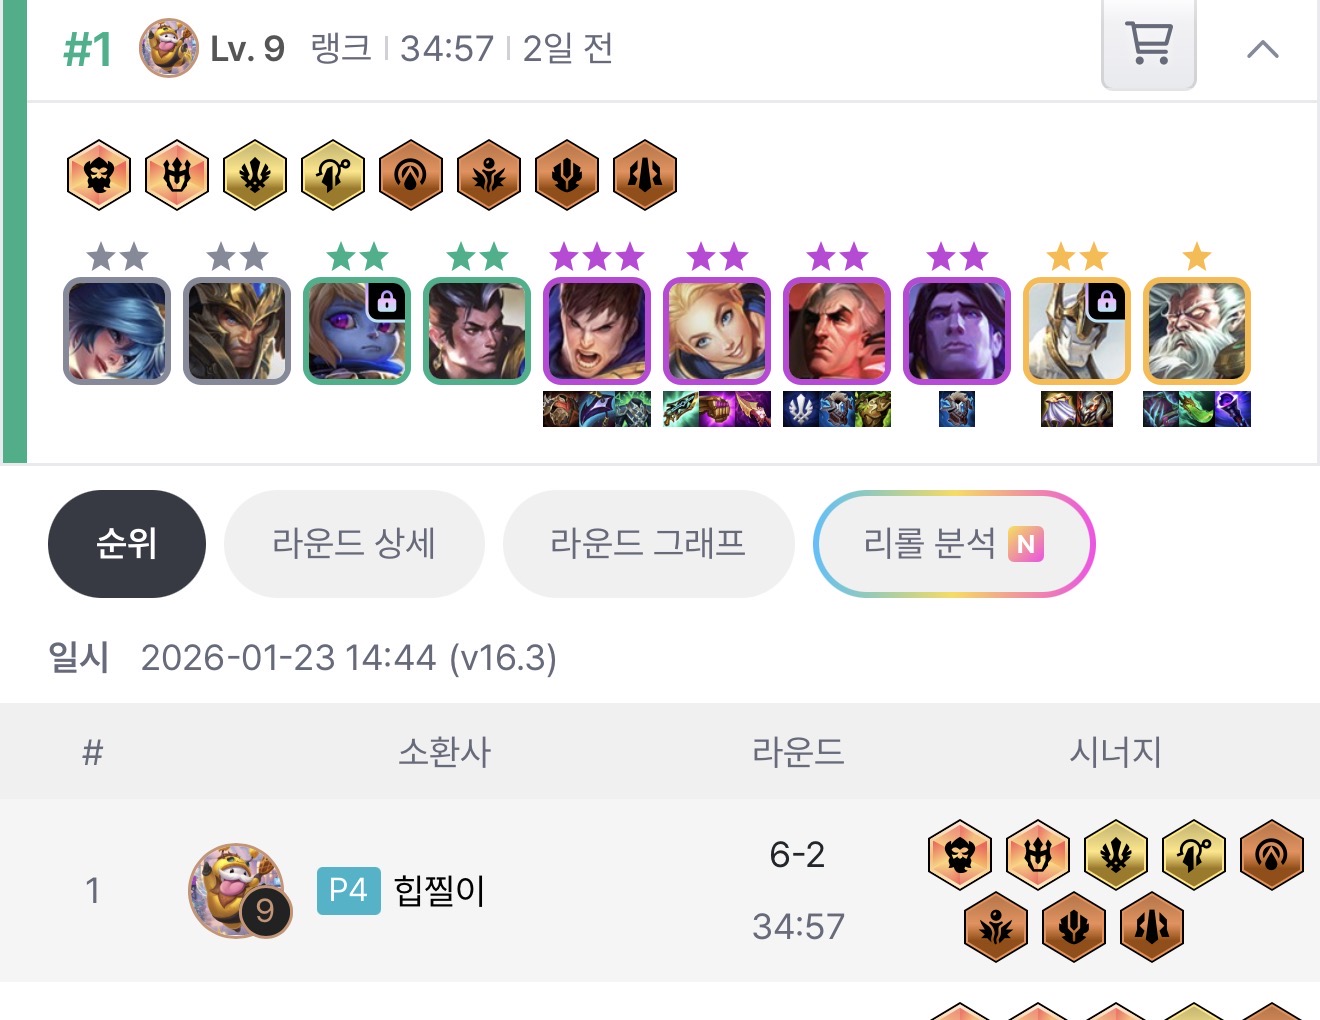
Task: Click the player avatar next to Lv. 9
Action: tap(168, 48)
